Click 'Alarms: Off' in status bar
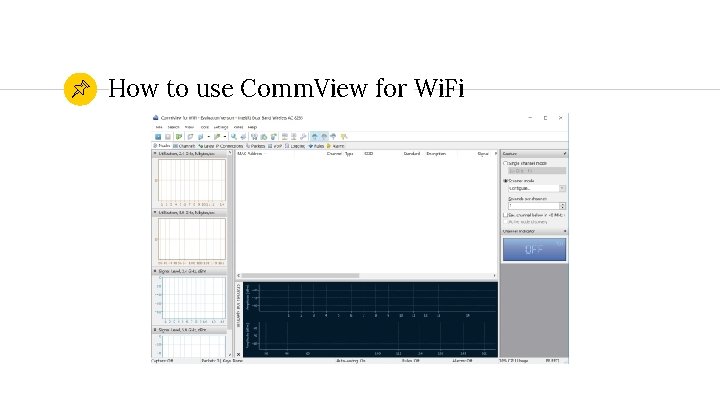The width and height of the screenshot is (720, 405). [x=462, y=361]
